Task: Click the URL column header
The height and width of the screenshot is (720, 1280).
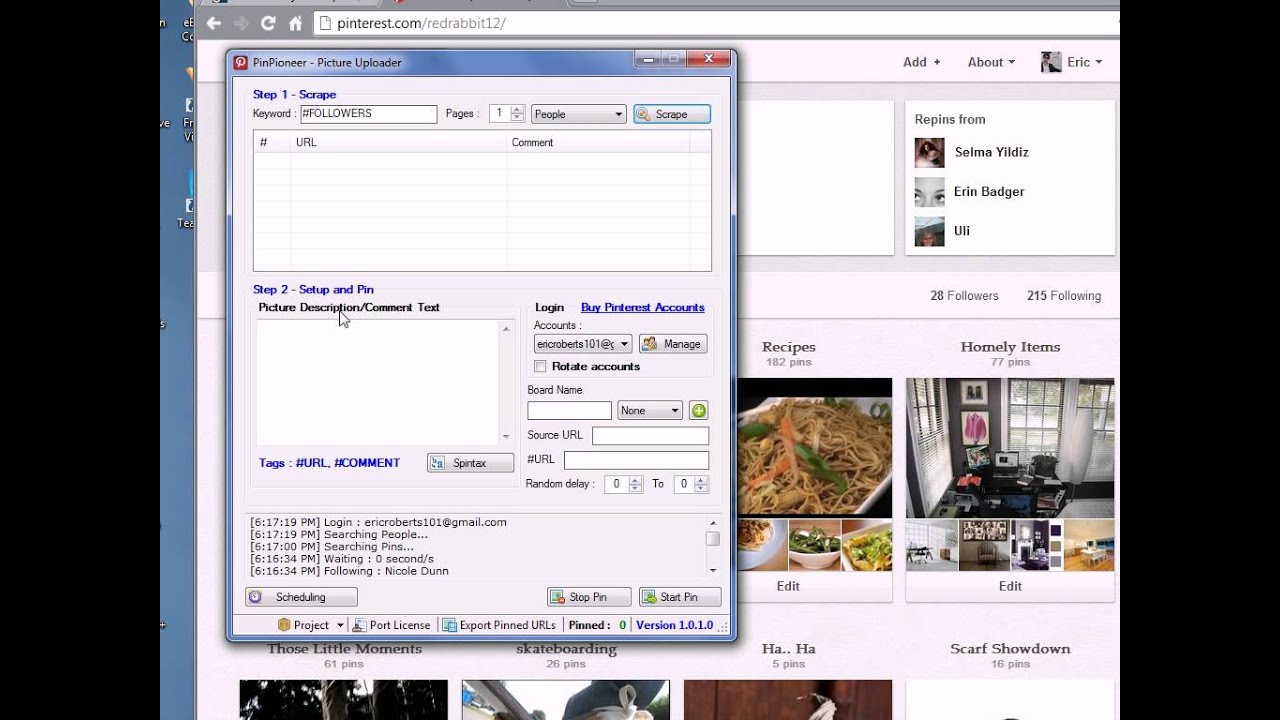Action: (x=398, y=142)
